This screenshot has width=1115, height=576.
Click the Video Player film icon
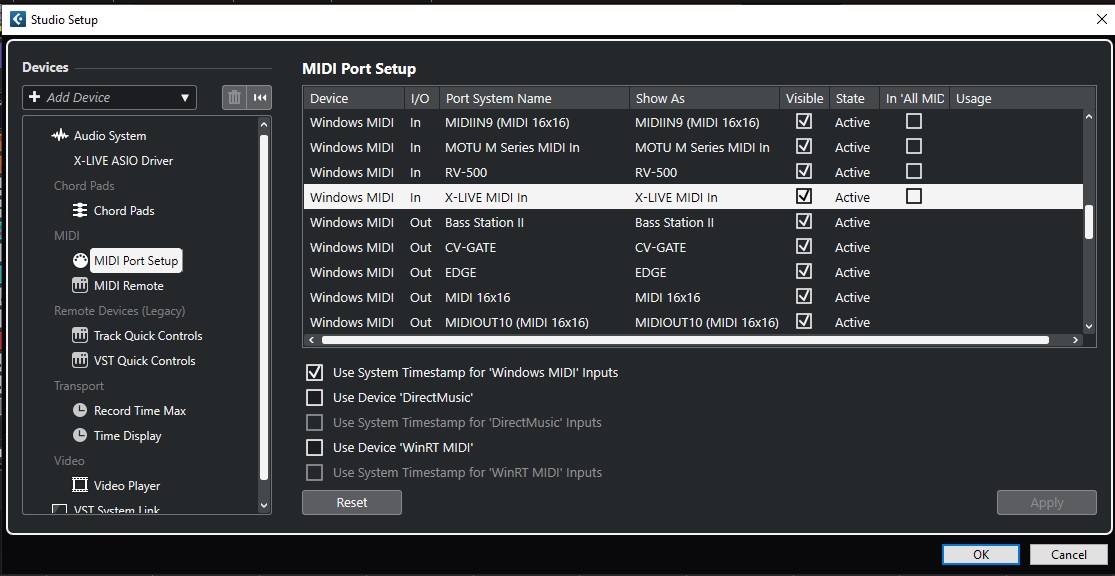[x=80, y=485]
